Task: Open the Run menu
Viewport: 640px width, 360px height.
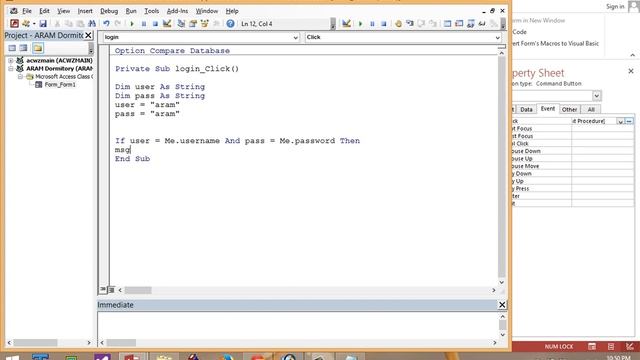Action: (x=131, y=11)
